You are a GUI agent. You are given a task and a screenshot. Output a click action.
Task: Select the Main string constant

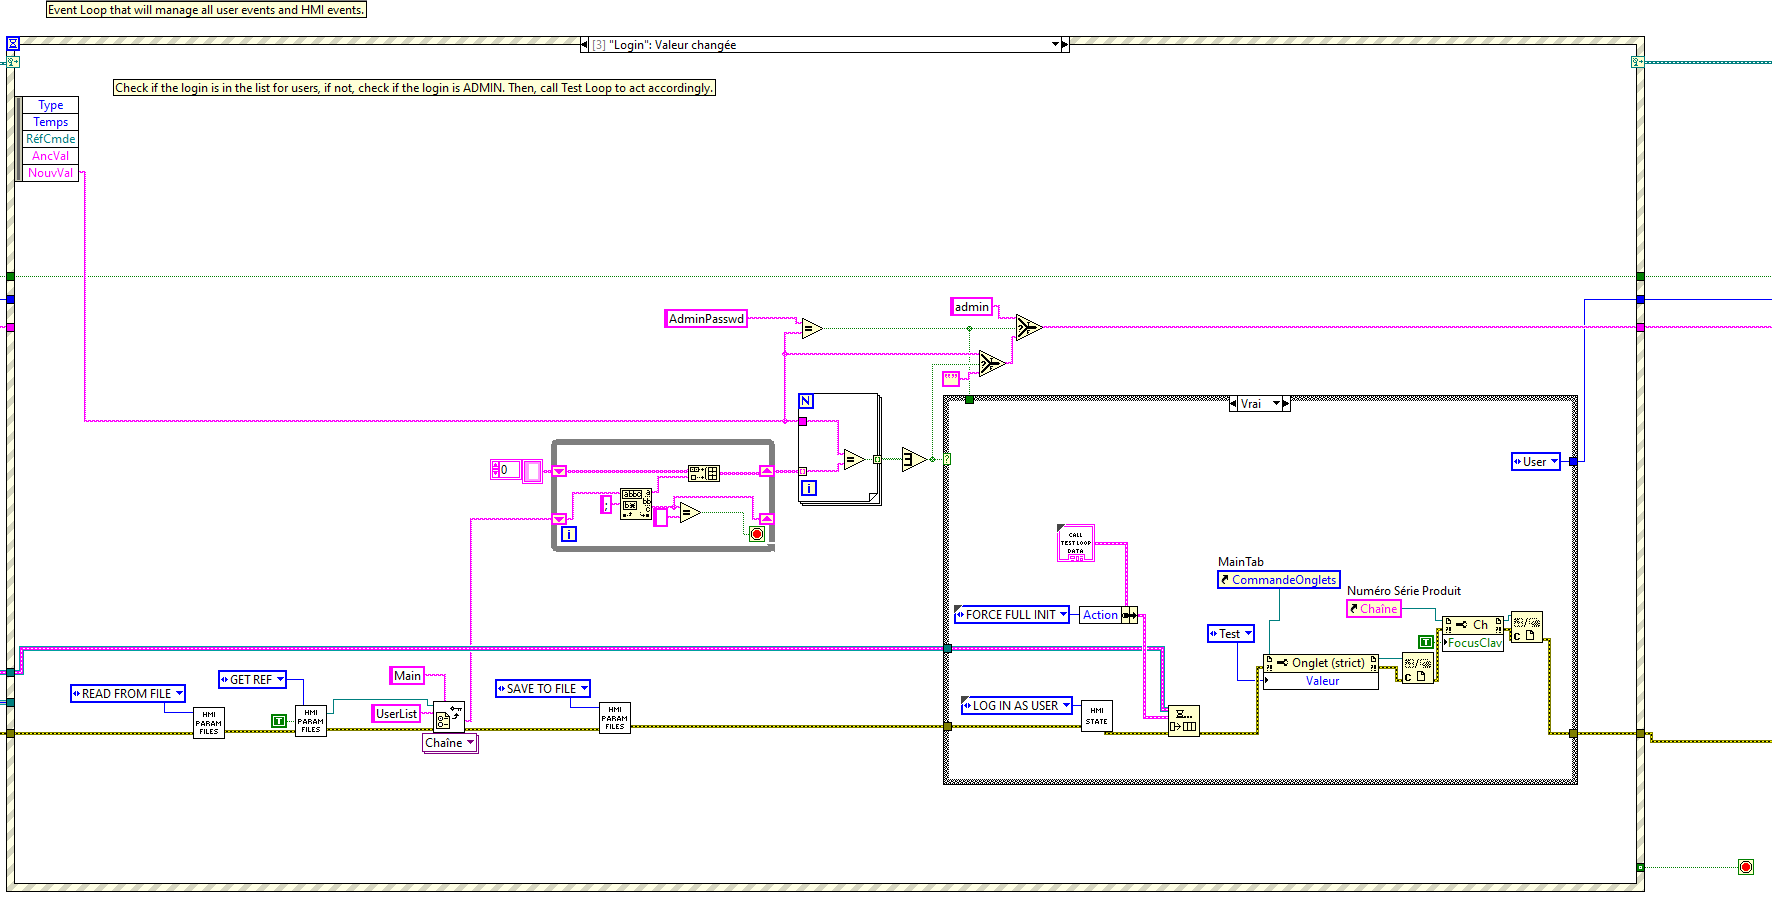[x=407, y=676]
